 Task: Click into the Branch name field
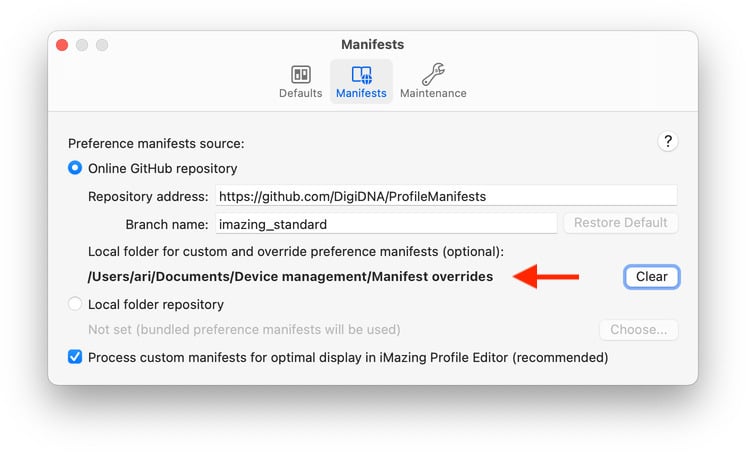385,224
